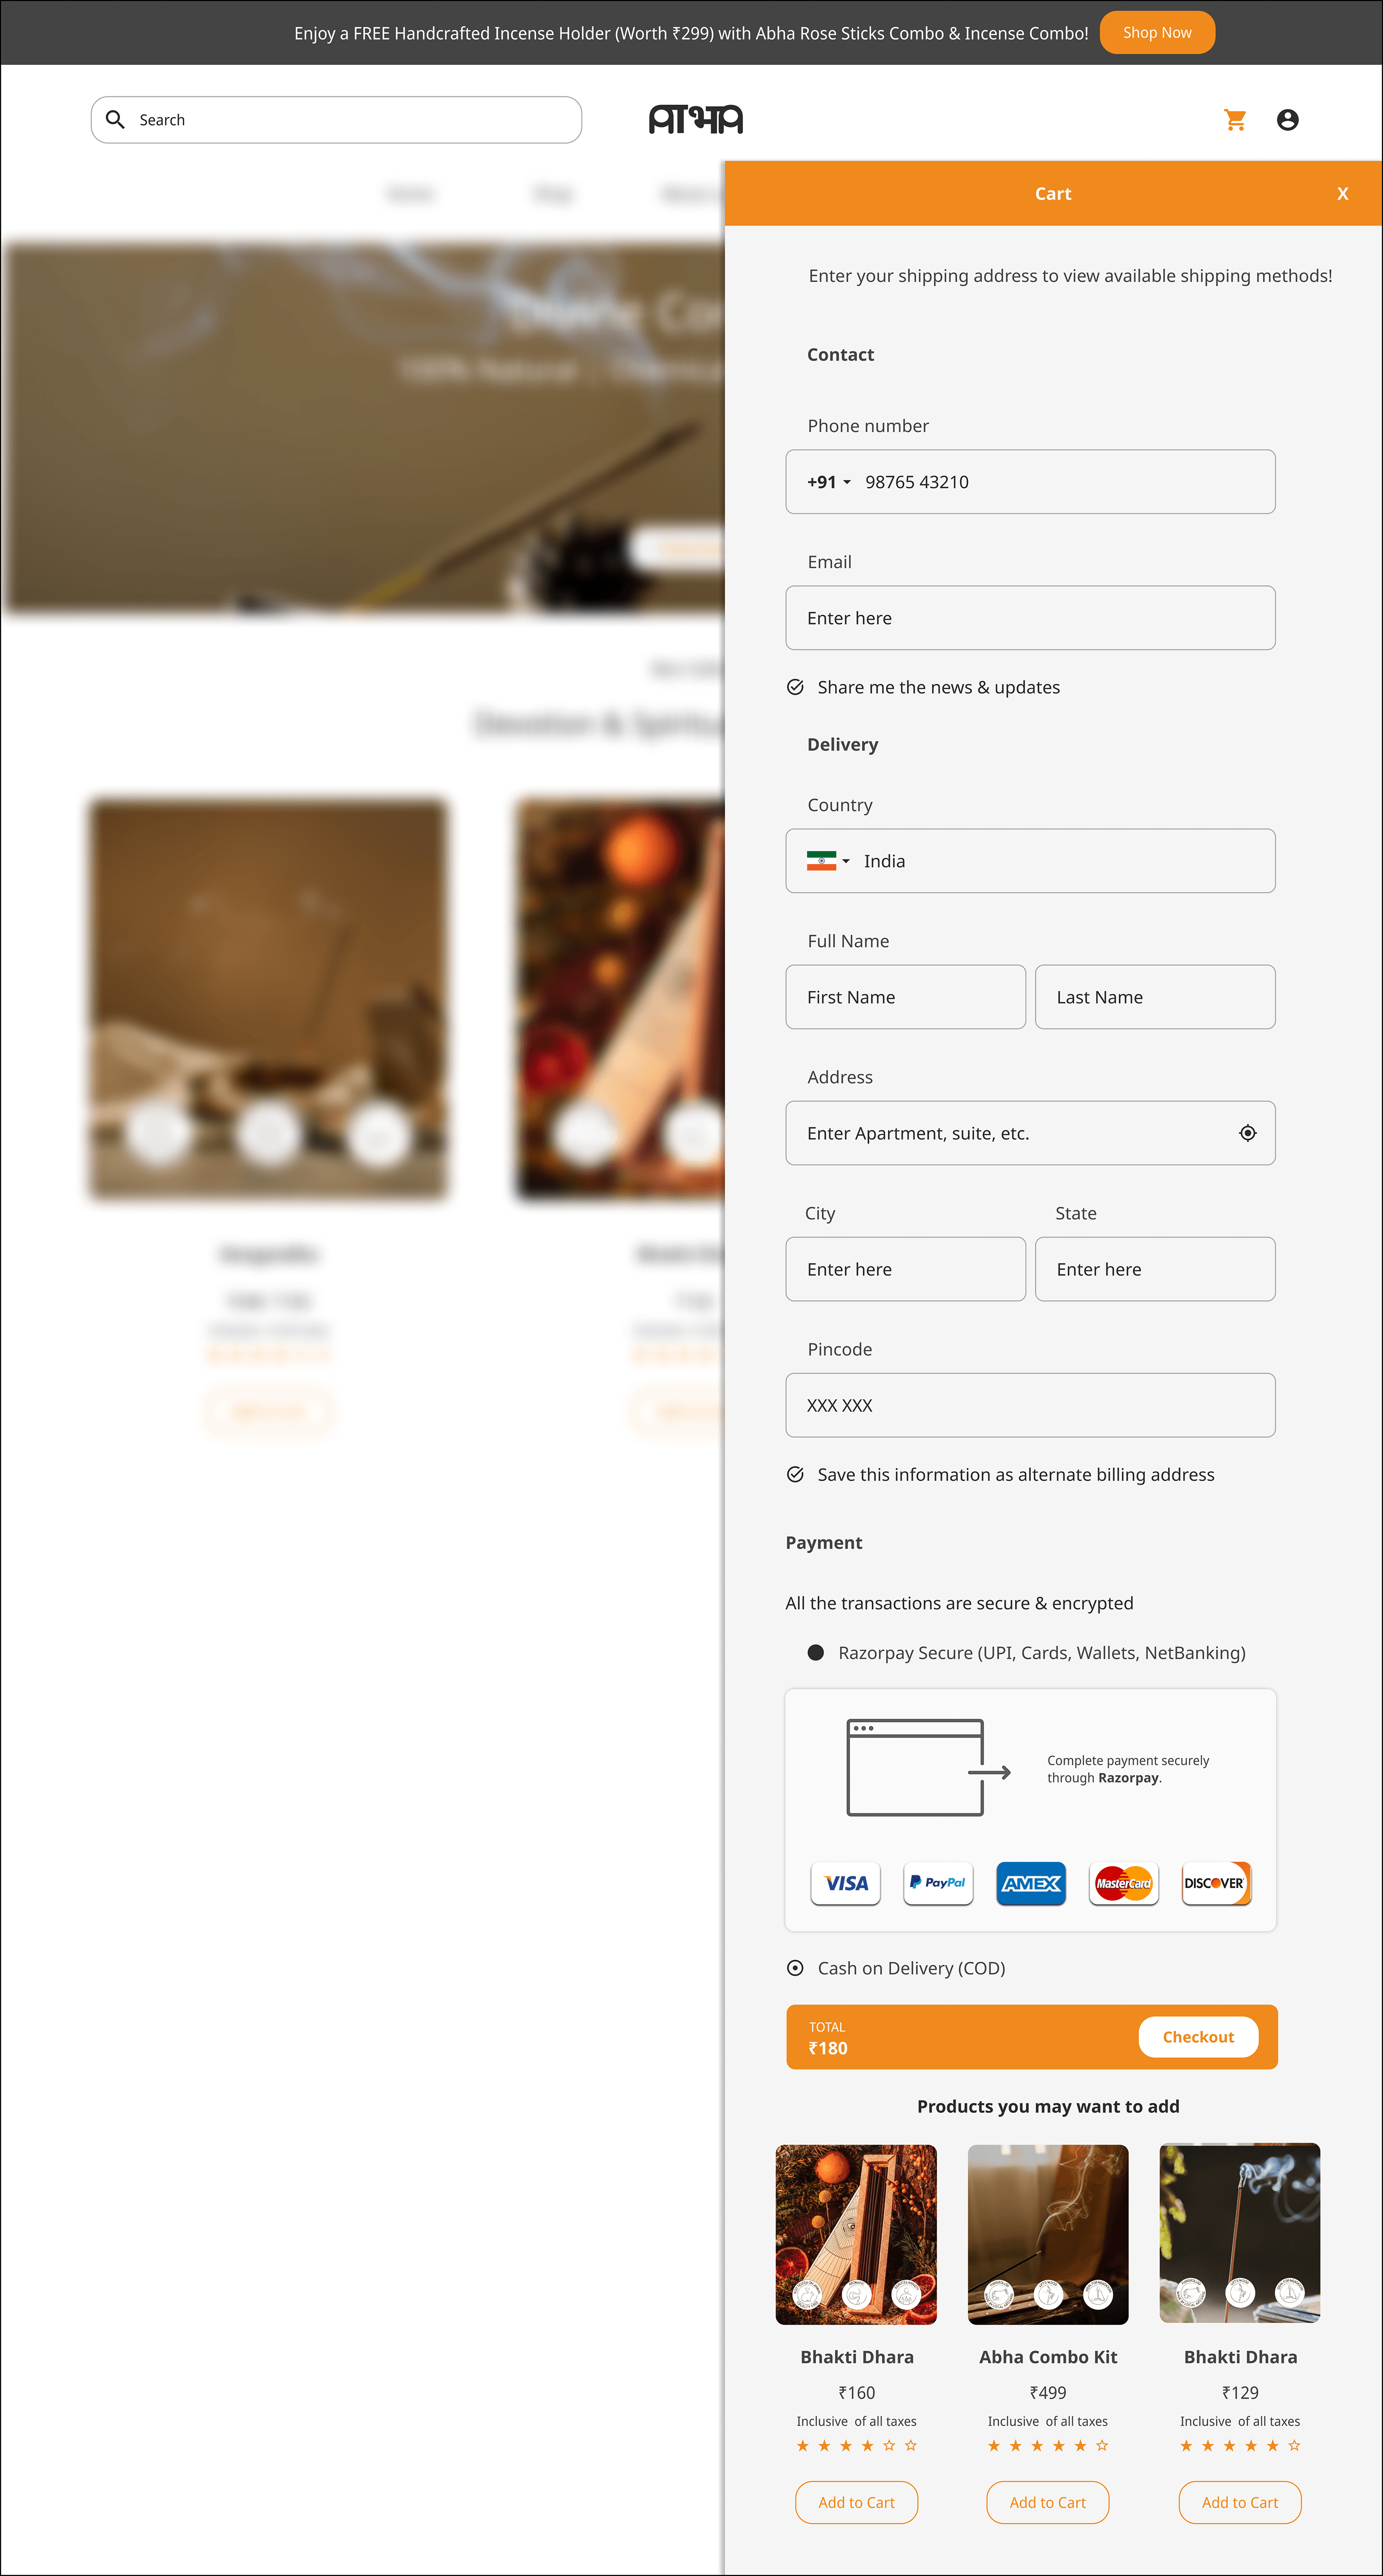Add ₹160 Bhakti Dhara to cart

click(x=856, y=2502)
